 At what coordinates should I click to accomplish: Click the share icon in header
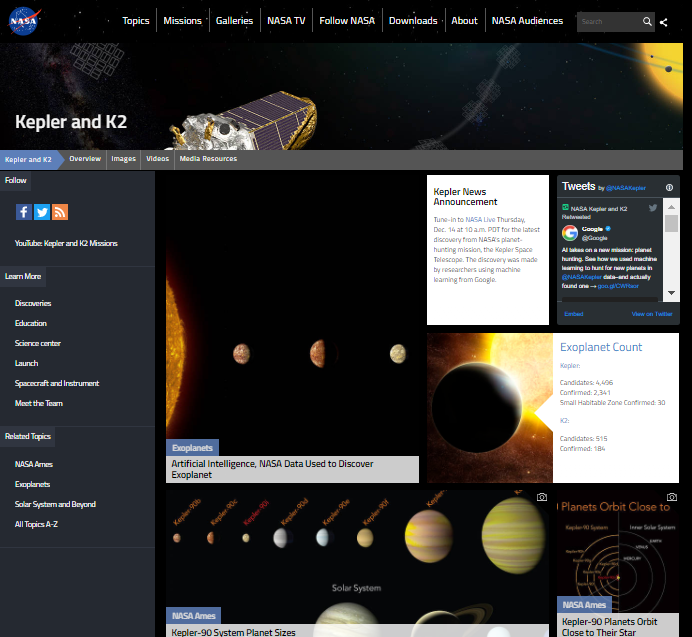[x=663, y=22]
